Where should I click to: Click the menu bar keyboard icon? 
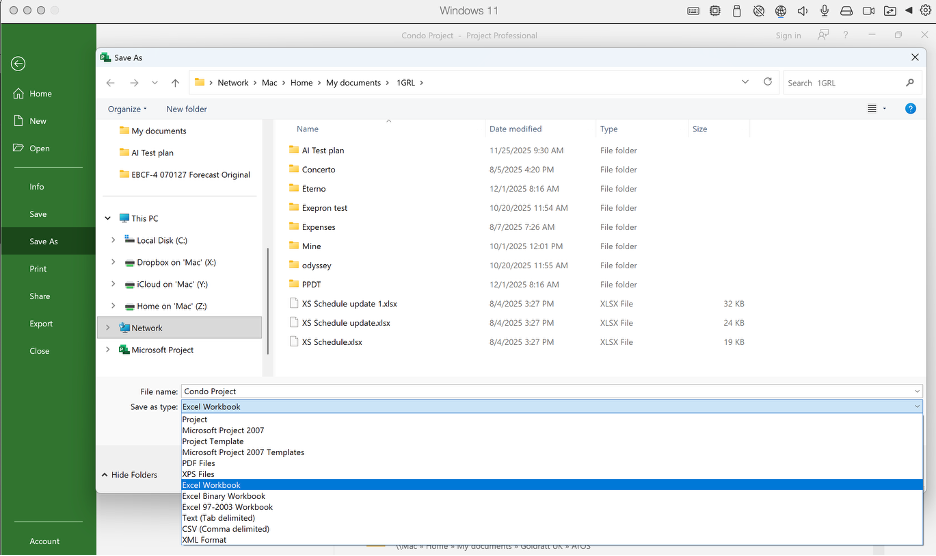pyautogui.click(x=693, y=11)
